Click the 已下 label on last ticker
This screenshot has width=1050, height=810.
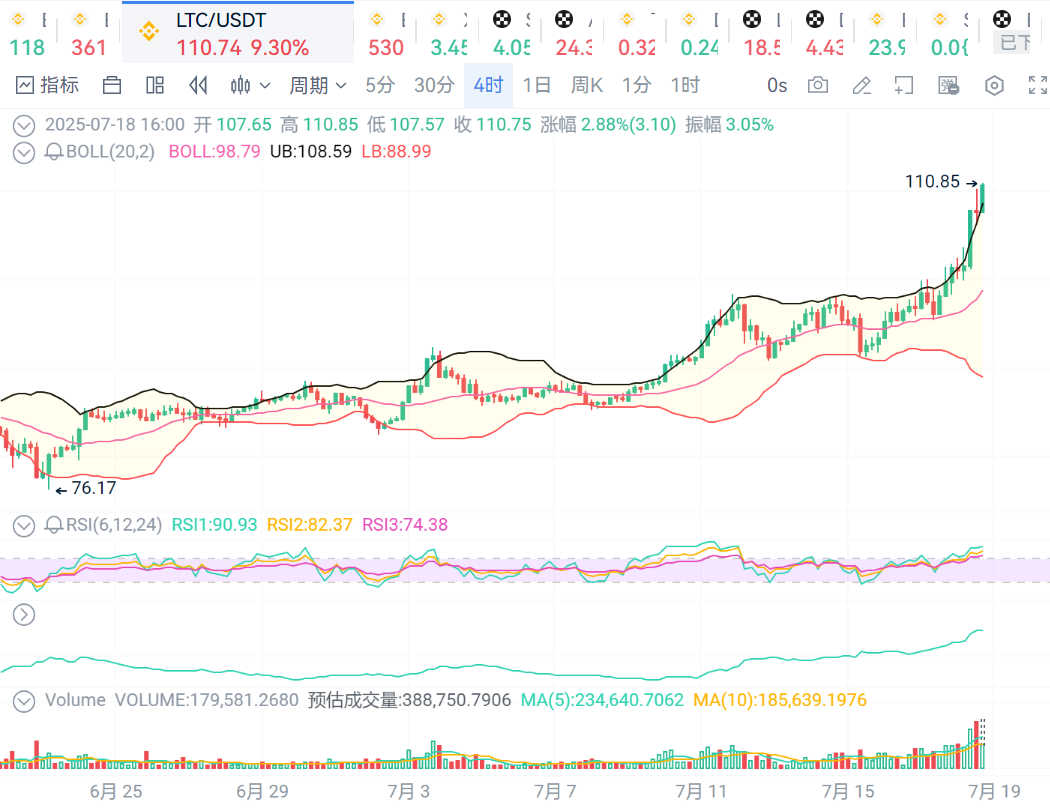tap(1012, 43)
